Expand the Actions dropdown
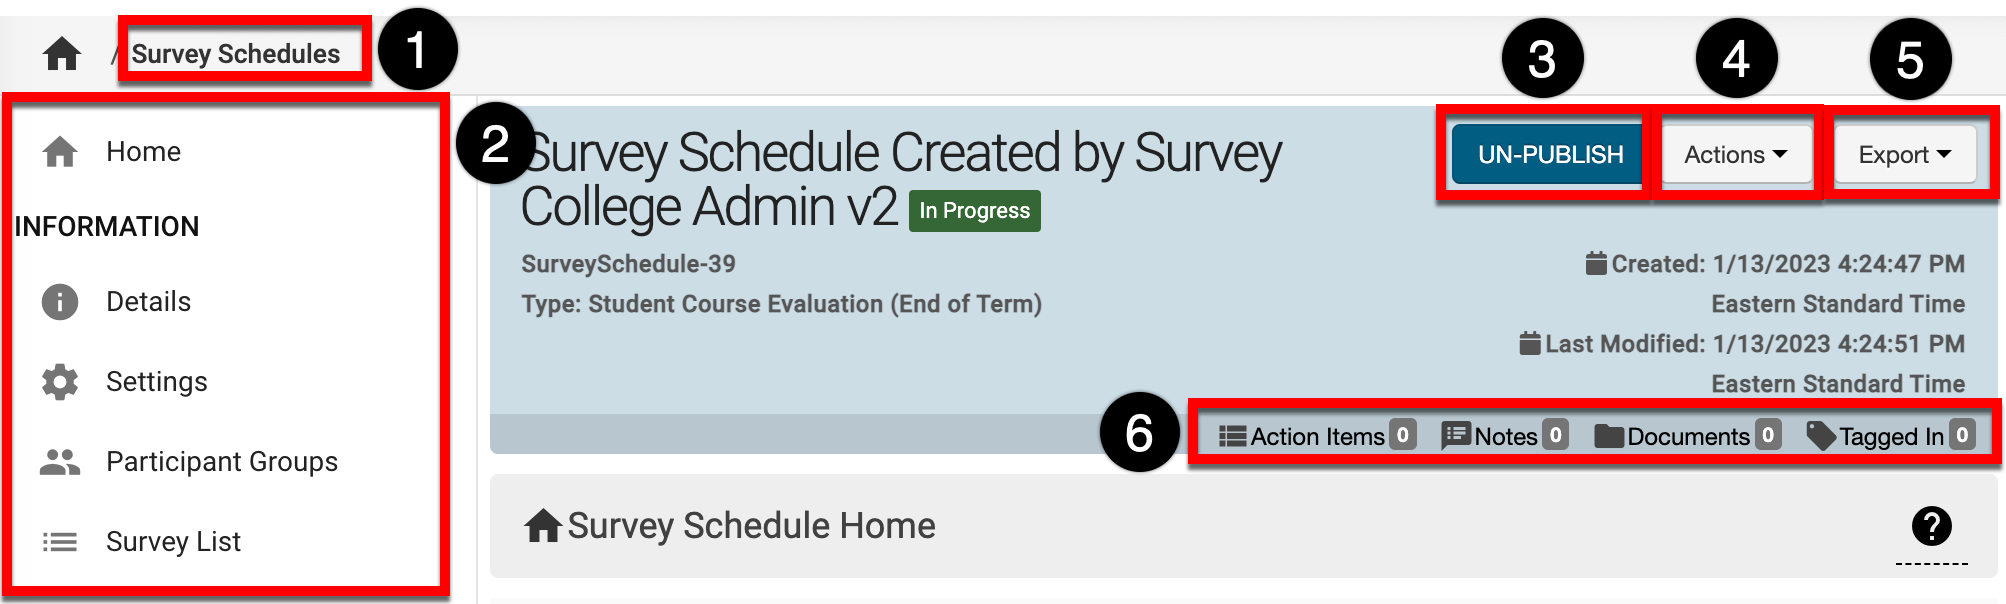Image resolution: width=2006 pixels, height=604 pixels. click(x=1735, y=155)
